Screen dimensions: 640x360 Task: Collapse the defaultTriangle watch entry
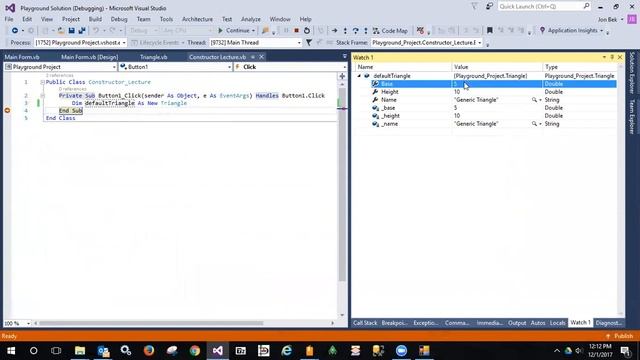click(x=359, y=76)
